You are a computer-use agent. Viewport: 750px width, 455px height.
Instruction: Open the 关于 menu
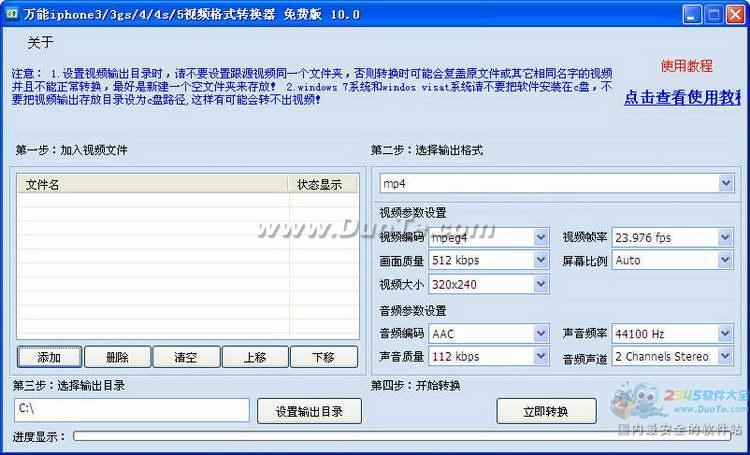pyautogui.click(x=41, y=42)
